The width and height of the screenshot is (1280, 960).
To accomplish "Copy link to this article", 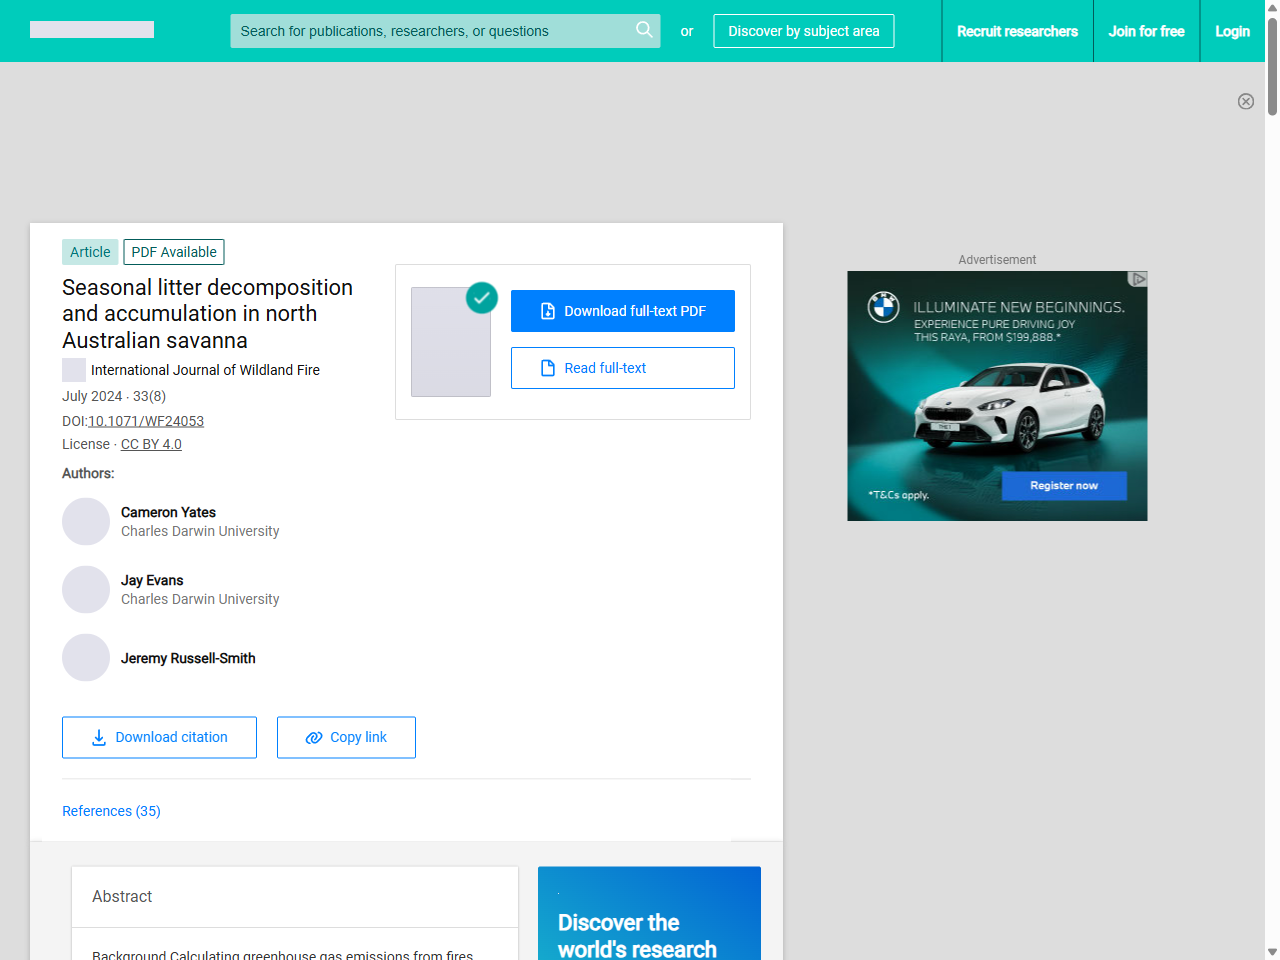I will tap(346, 737).
